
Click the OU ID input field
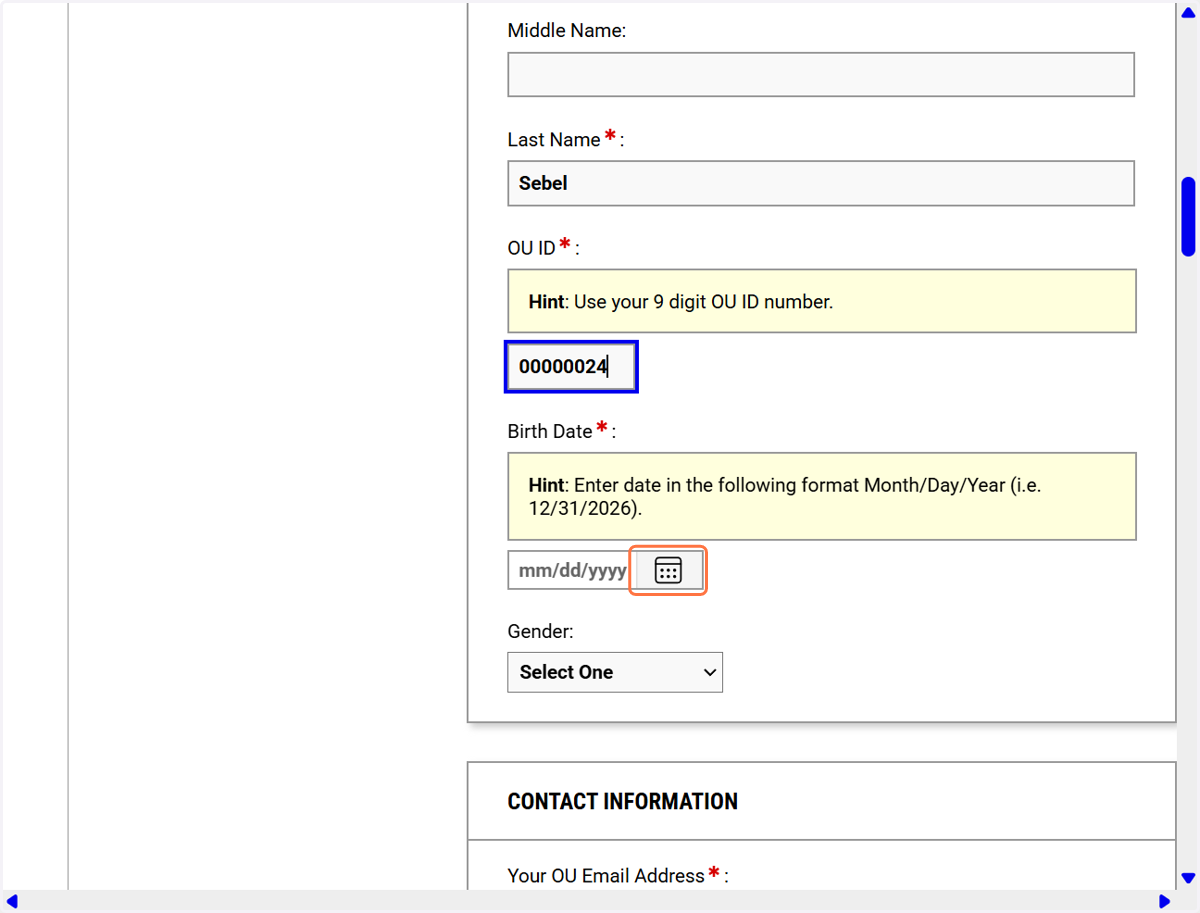[x=571, y=367]
